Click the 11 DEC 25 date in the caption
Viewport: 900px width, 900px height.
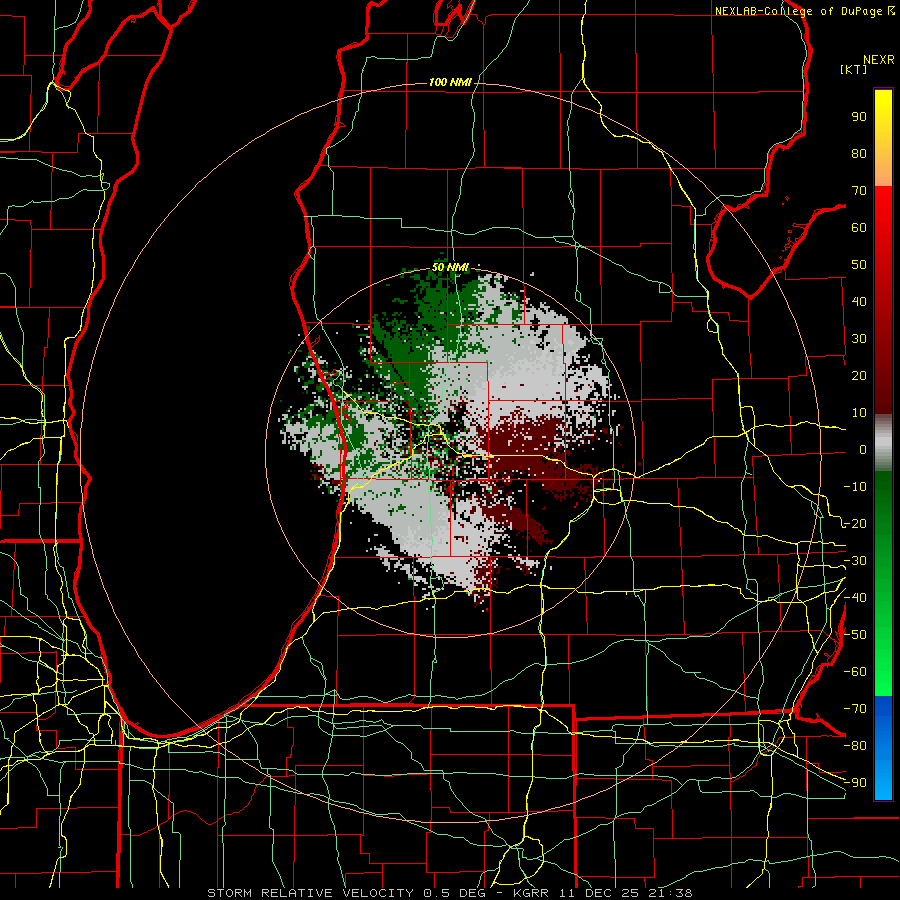(x=598, y=893)
